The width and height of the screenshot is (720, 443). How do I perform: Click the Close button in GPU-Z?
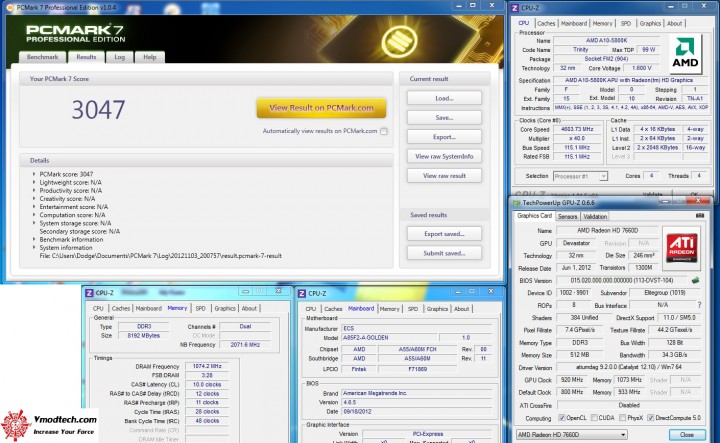[687, 434]
